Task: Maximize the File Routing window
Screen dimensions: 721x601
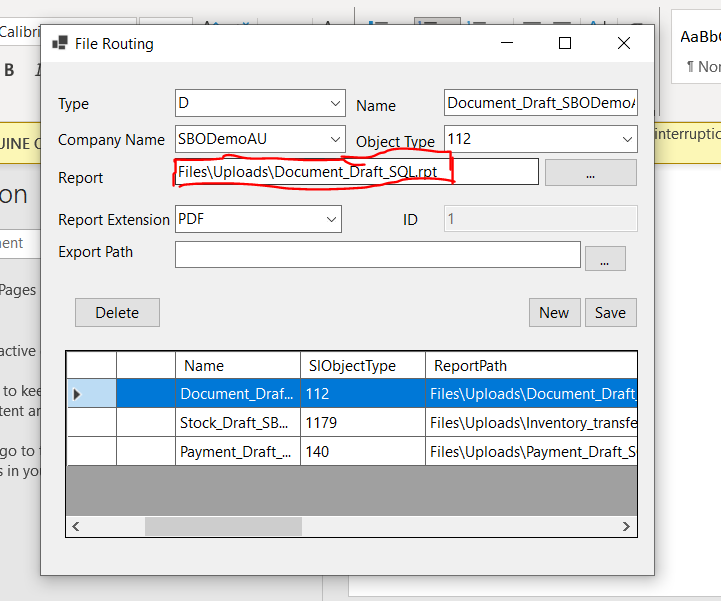Action: pyautogui.click(x=565, y=43)
